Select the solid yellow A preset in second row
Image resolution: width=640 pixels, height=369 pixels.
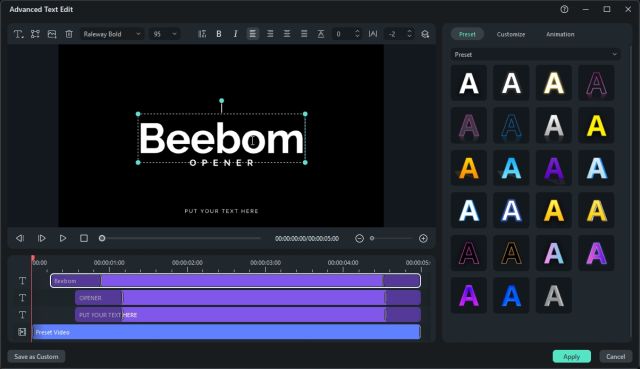point(596,125)
